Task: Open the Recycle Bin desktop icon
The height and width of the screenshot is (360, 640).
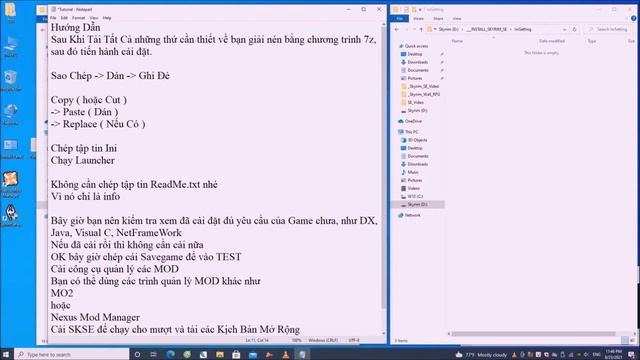Action: pos(11,80)
